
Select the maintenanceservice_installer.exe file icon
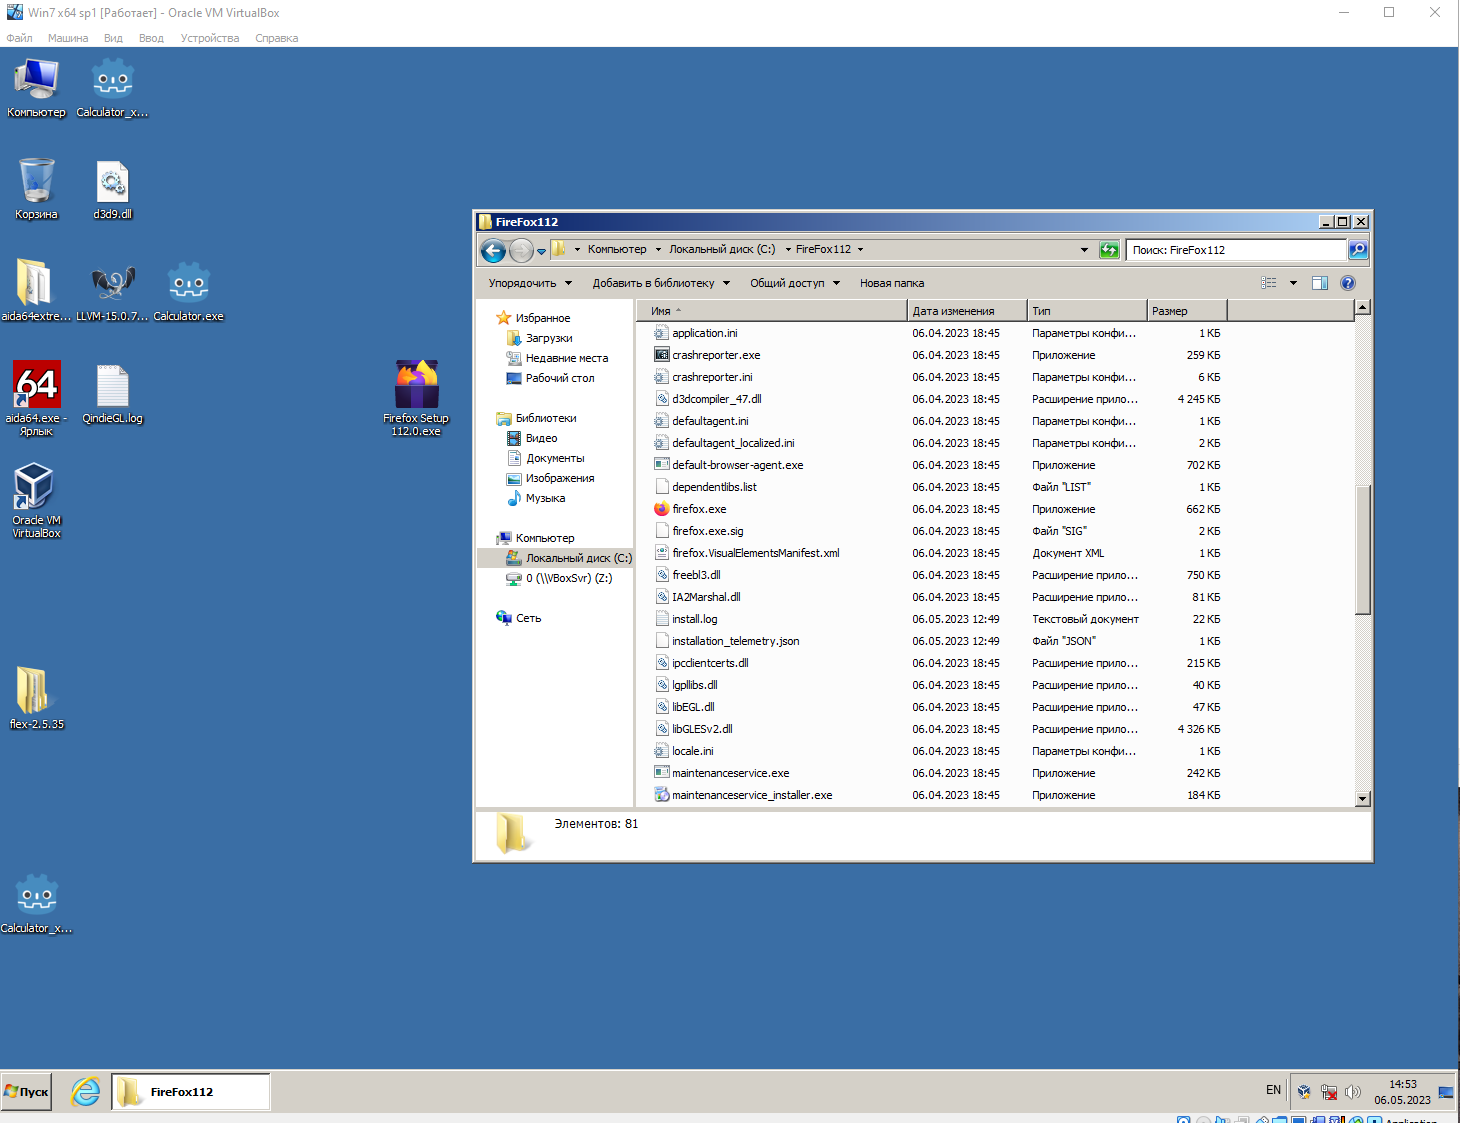click(661, 795)
